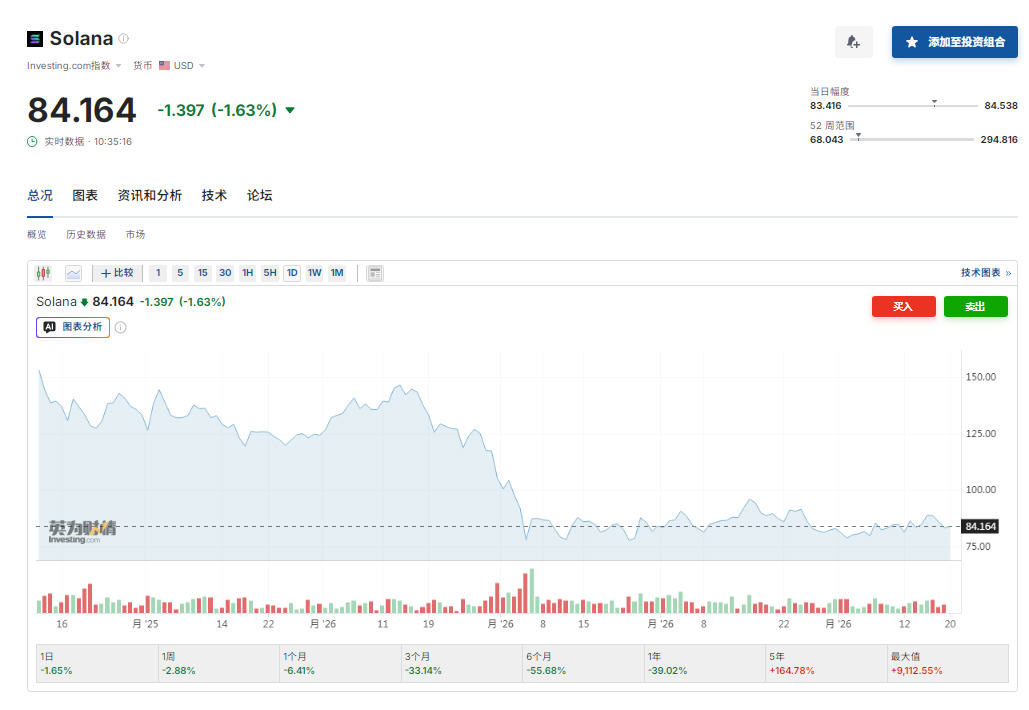Click the 294.816 52-week high value
This screenshot has height=710, width=1029.
click(999, 140)
